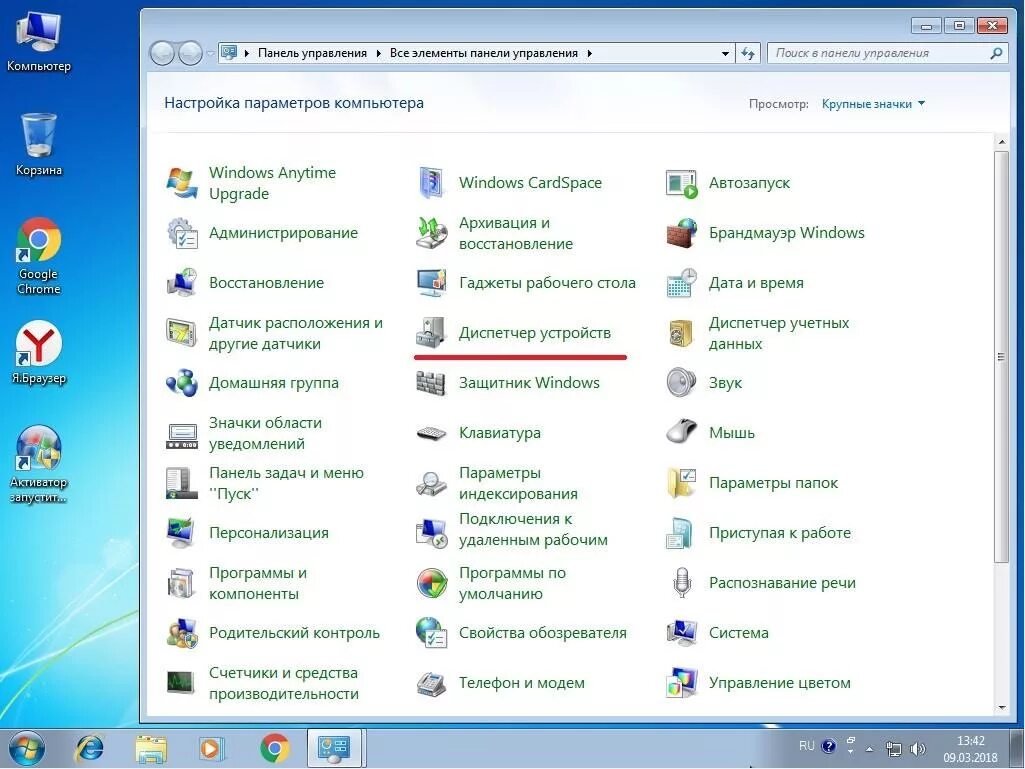Open the Windows Start menu
1025x769 pixels.
click(x=27, y=749)
